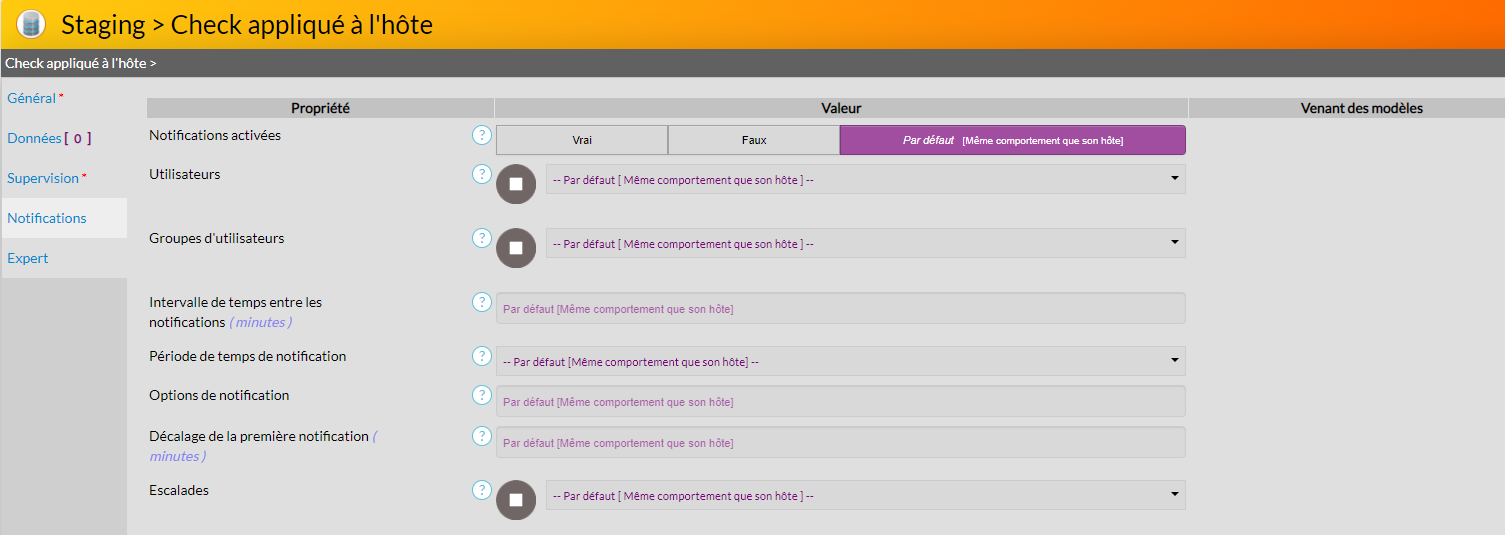Open the Expert tab
This screenshot has width=1505, height=535.
[x=28, y=258]
